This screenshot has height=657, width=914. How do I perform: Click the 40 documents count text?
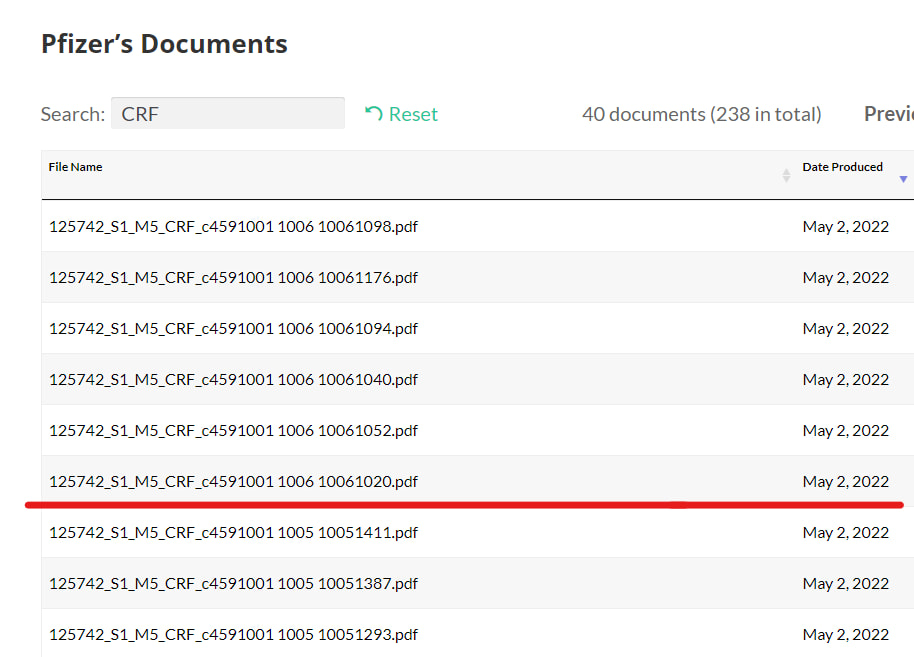pyautogui.click(x=701, y=114)
